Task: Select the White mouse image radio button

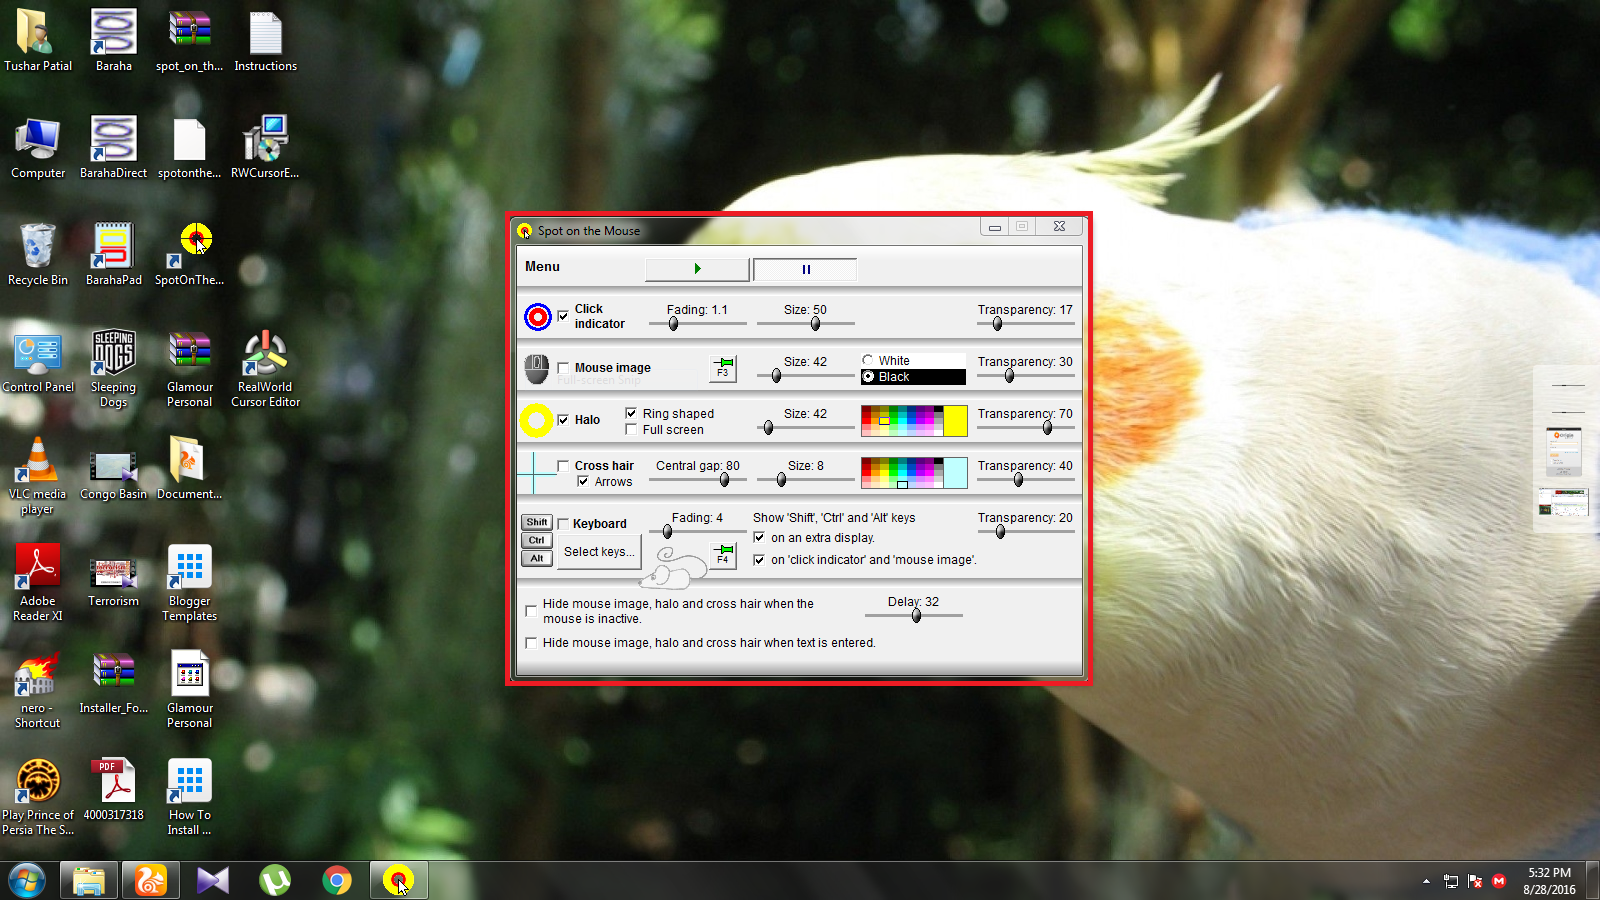Action: pos(868,360)
